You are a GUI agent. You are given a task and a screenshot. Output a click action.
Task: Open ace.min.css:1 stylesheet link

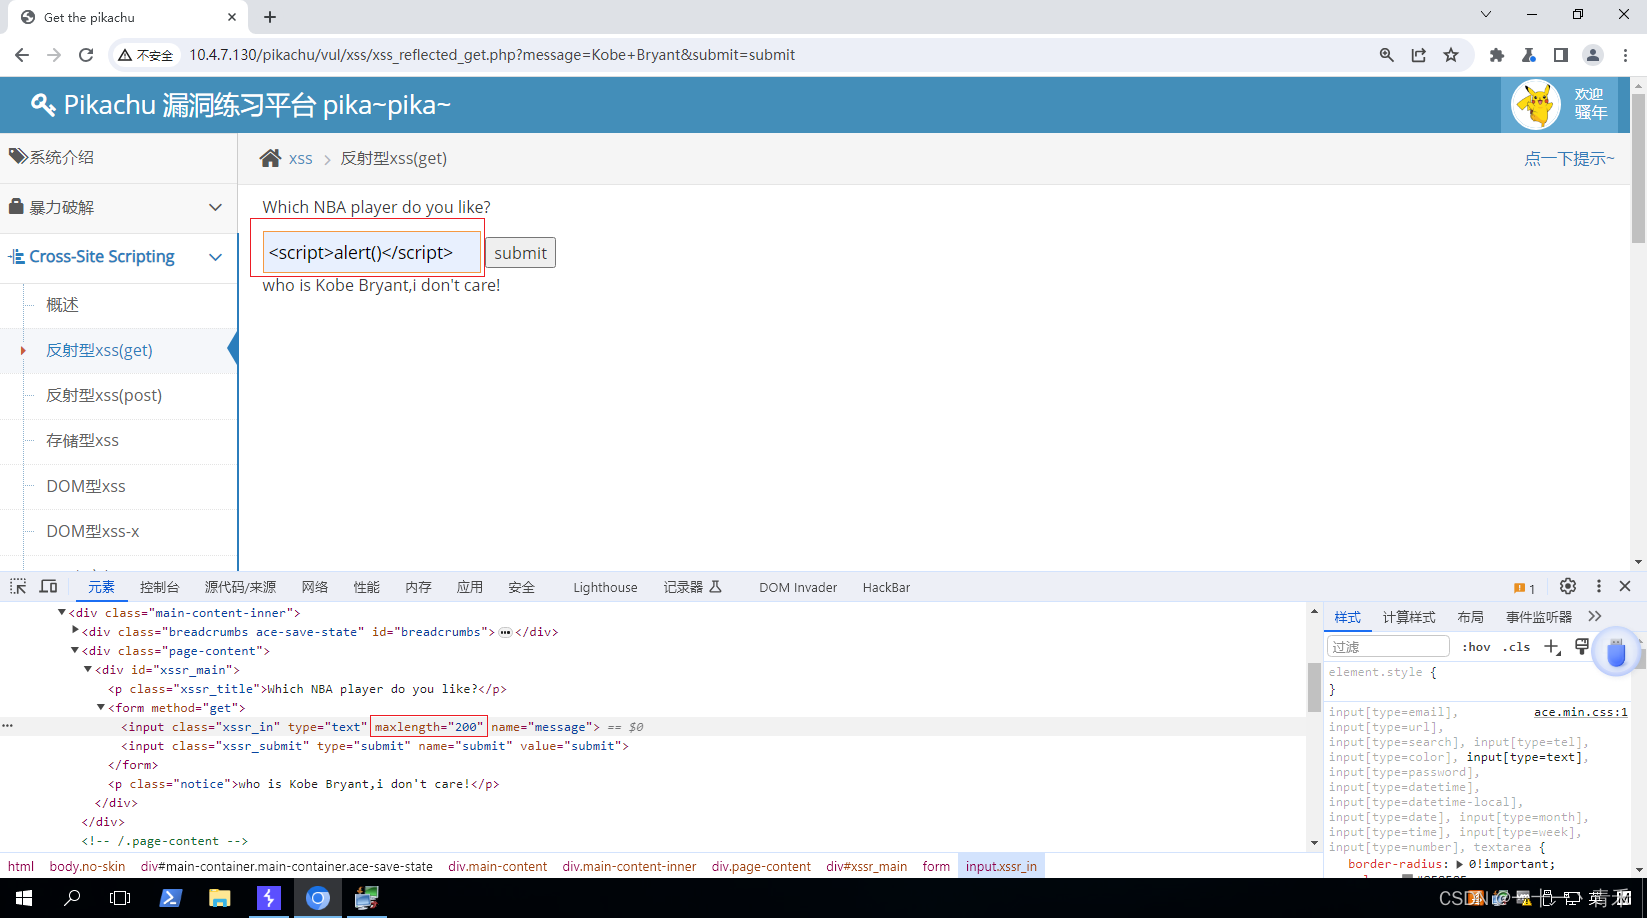pos(1580,712)
